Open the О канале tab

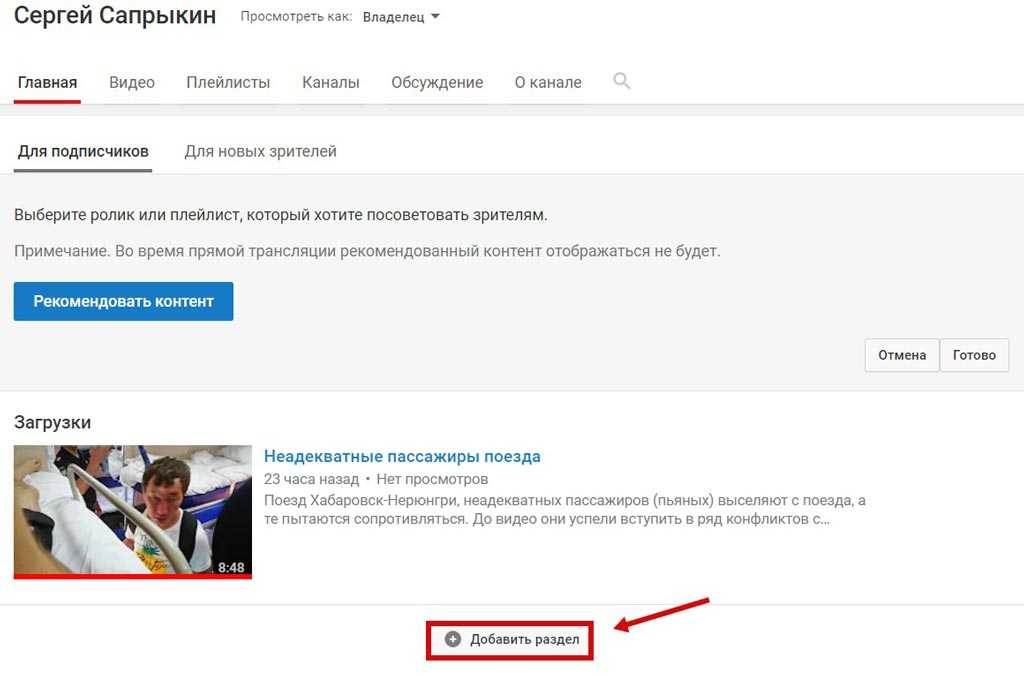pos(548,83)
